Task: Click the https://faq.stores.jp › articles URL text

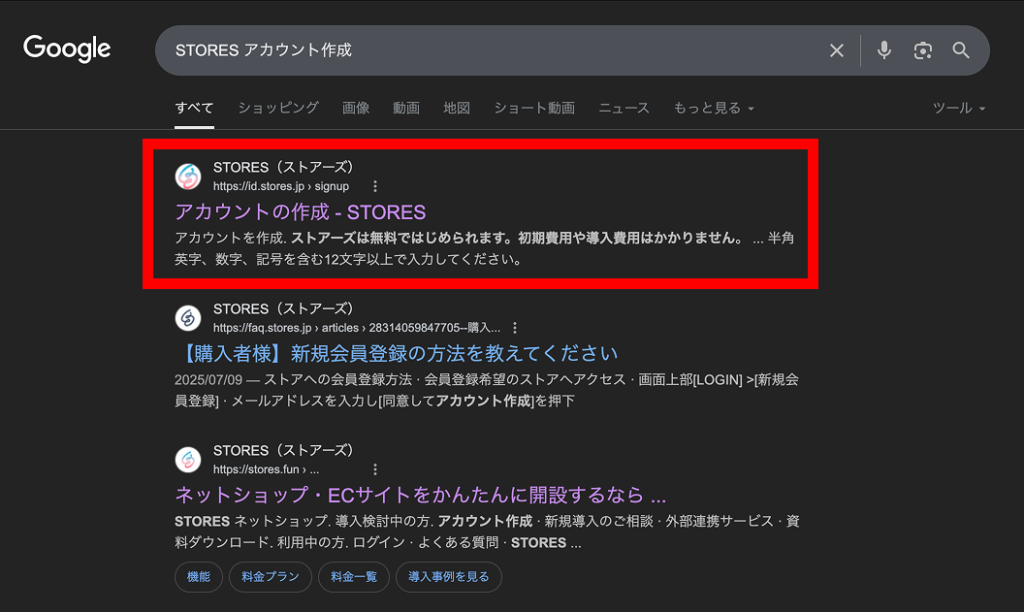Action: point(357,328)
